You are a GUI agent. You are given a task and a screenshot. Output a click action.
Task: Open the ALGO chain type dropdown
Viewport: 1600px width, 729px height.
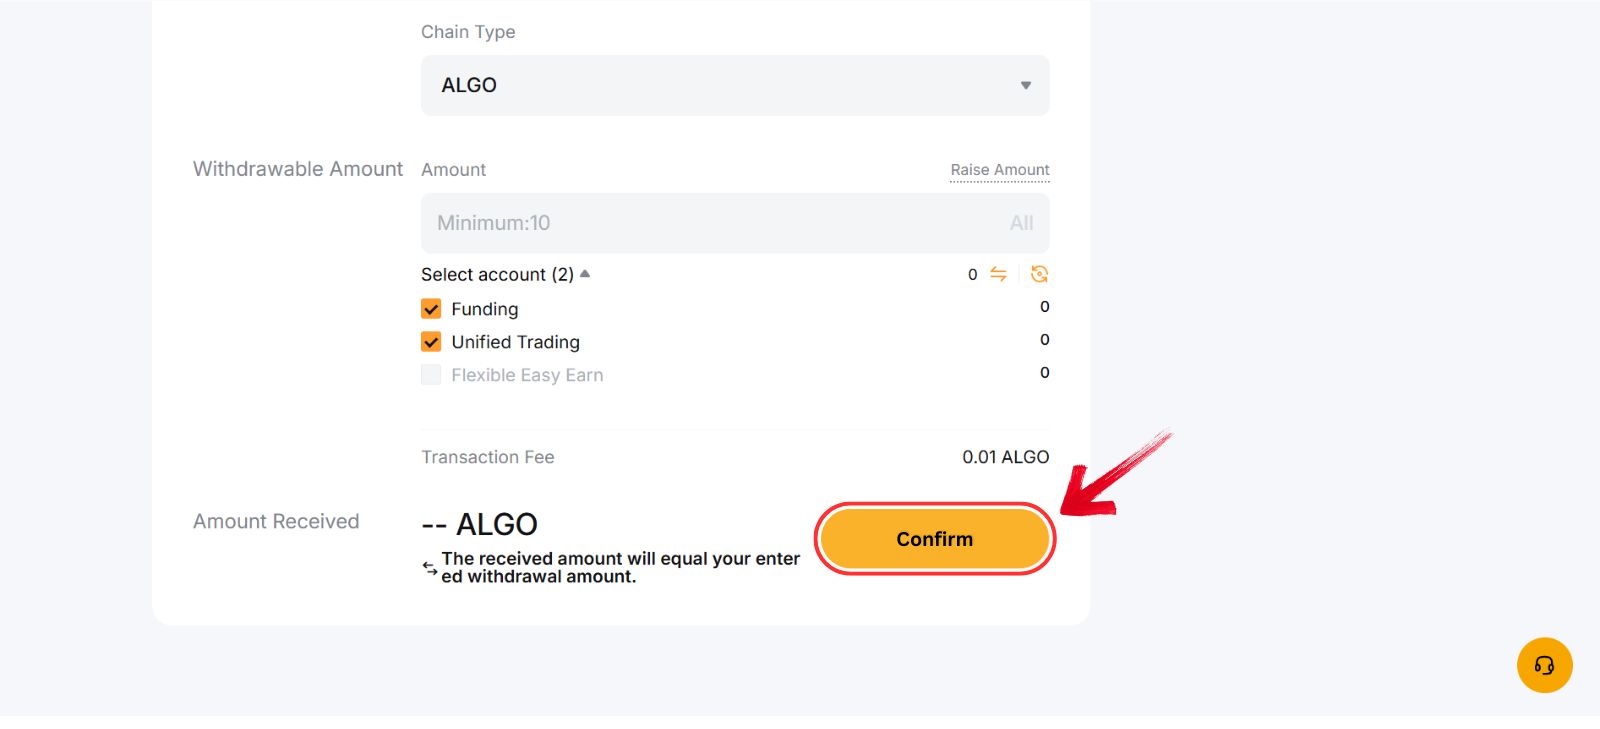pos(734,86)
